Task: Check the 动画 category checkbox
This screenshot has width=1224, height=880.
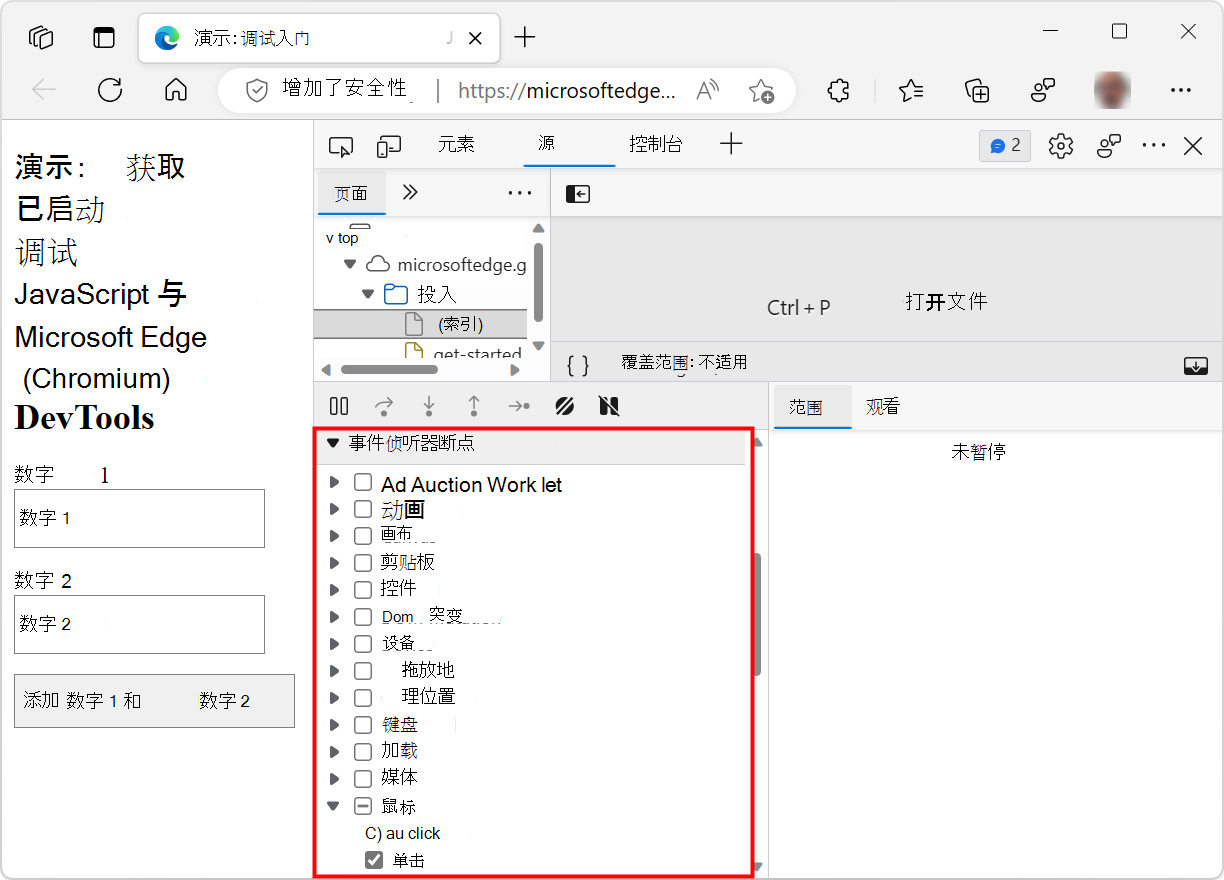Action: 363,509
